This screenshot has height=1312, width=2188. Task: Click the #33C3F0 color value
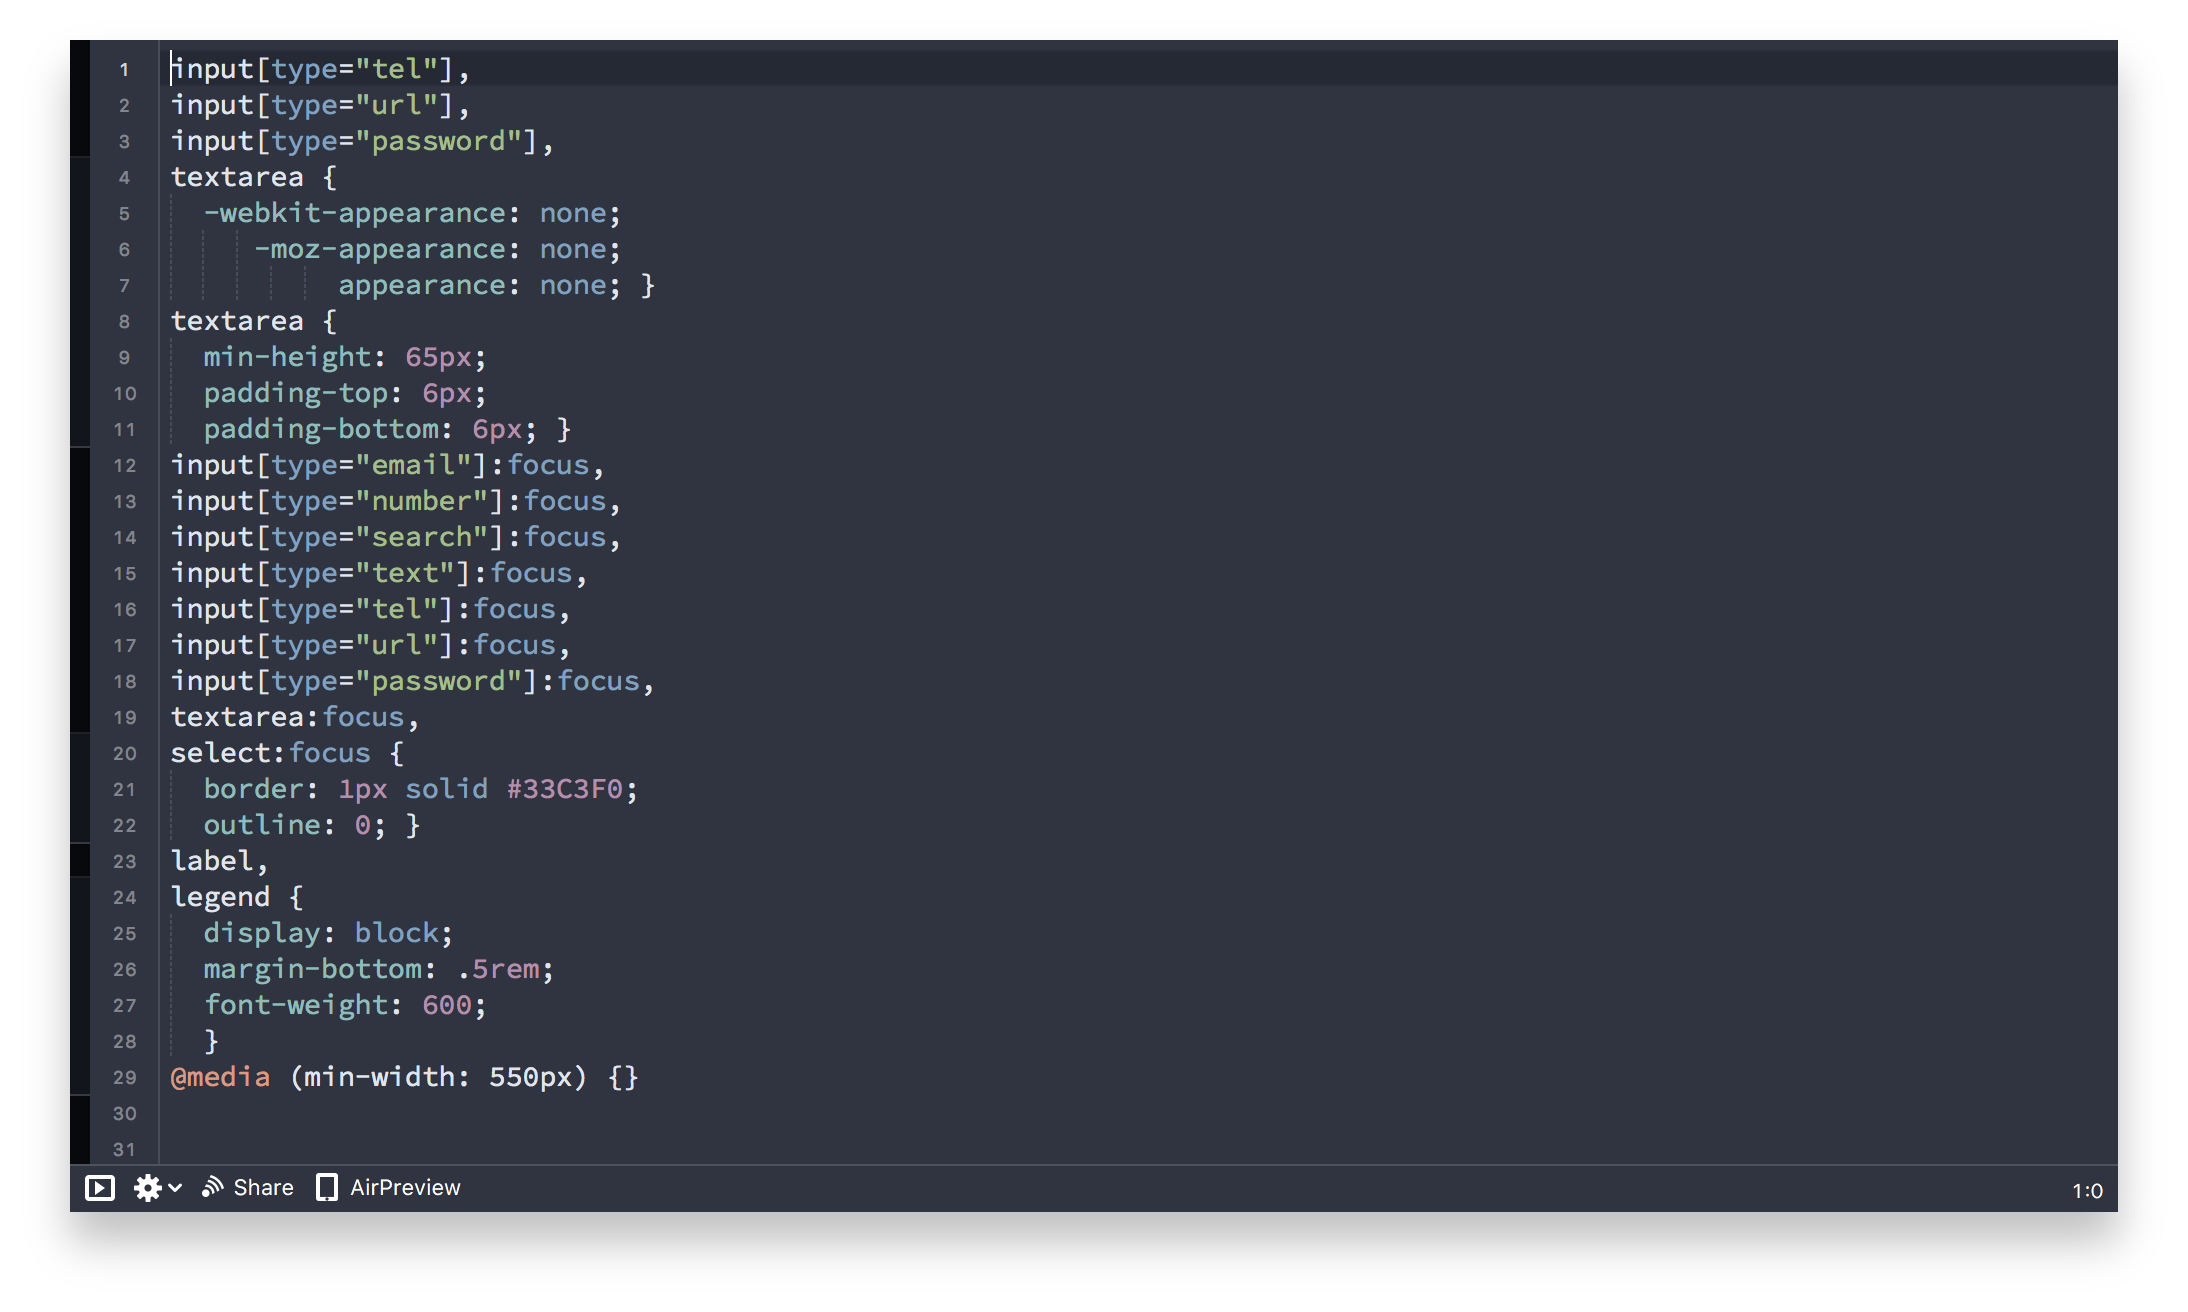565,789
